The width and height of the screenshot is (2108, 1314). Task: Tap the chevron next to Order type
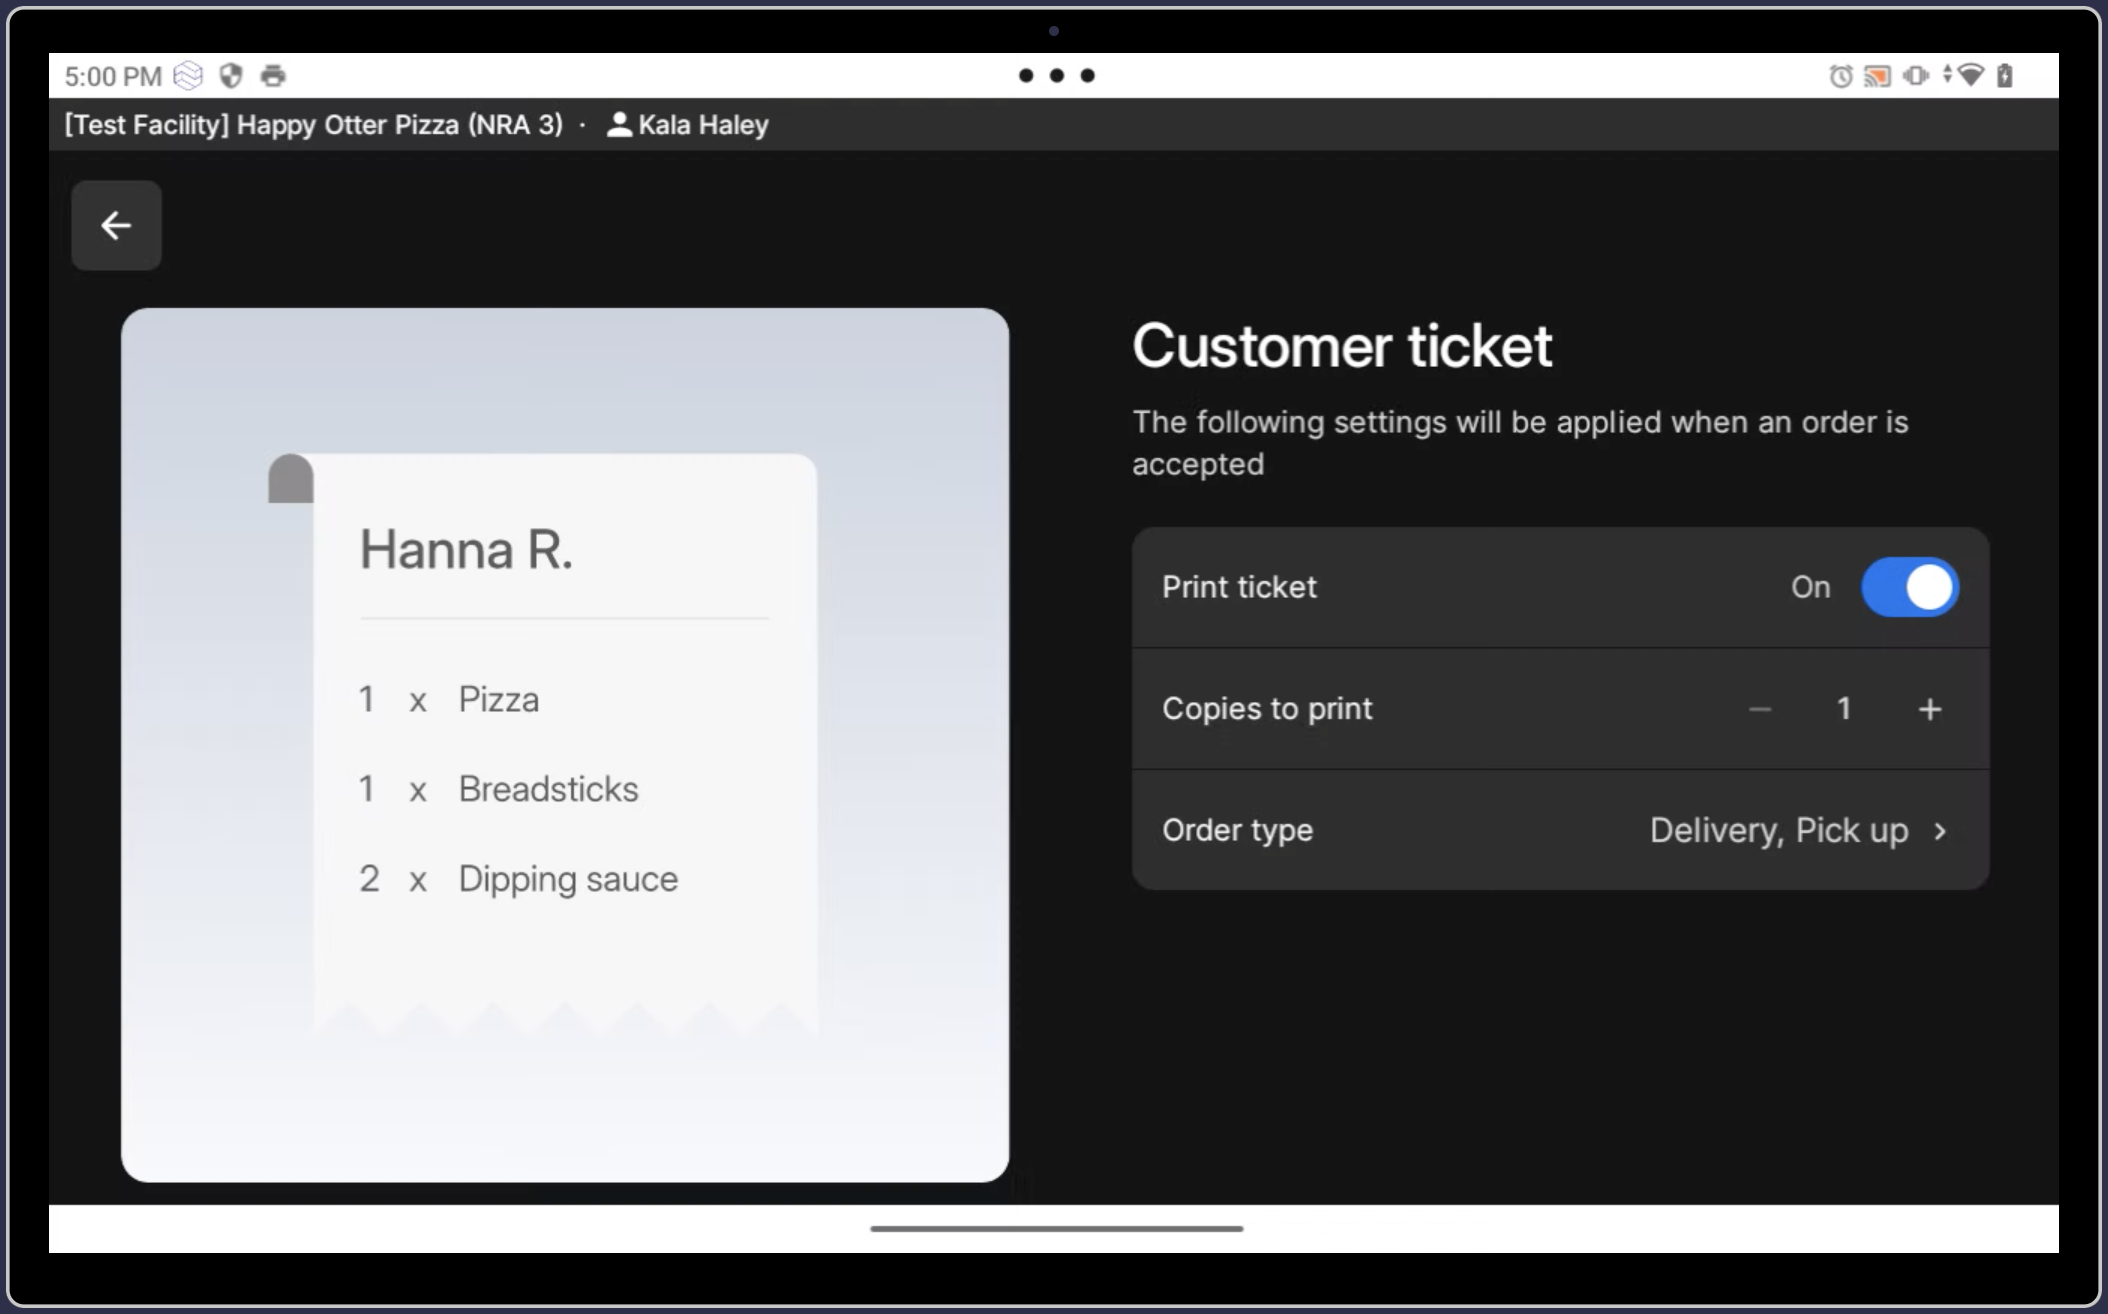coord(1940,830)
